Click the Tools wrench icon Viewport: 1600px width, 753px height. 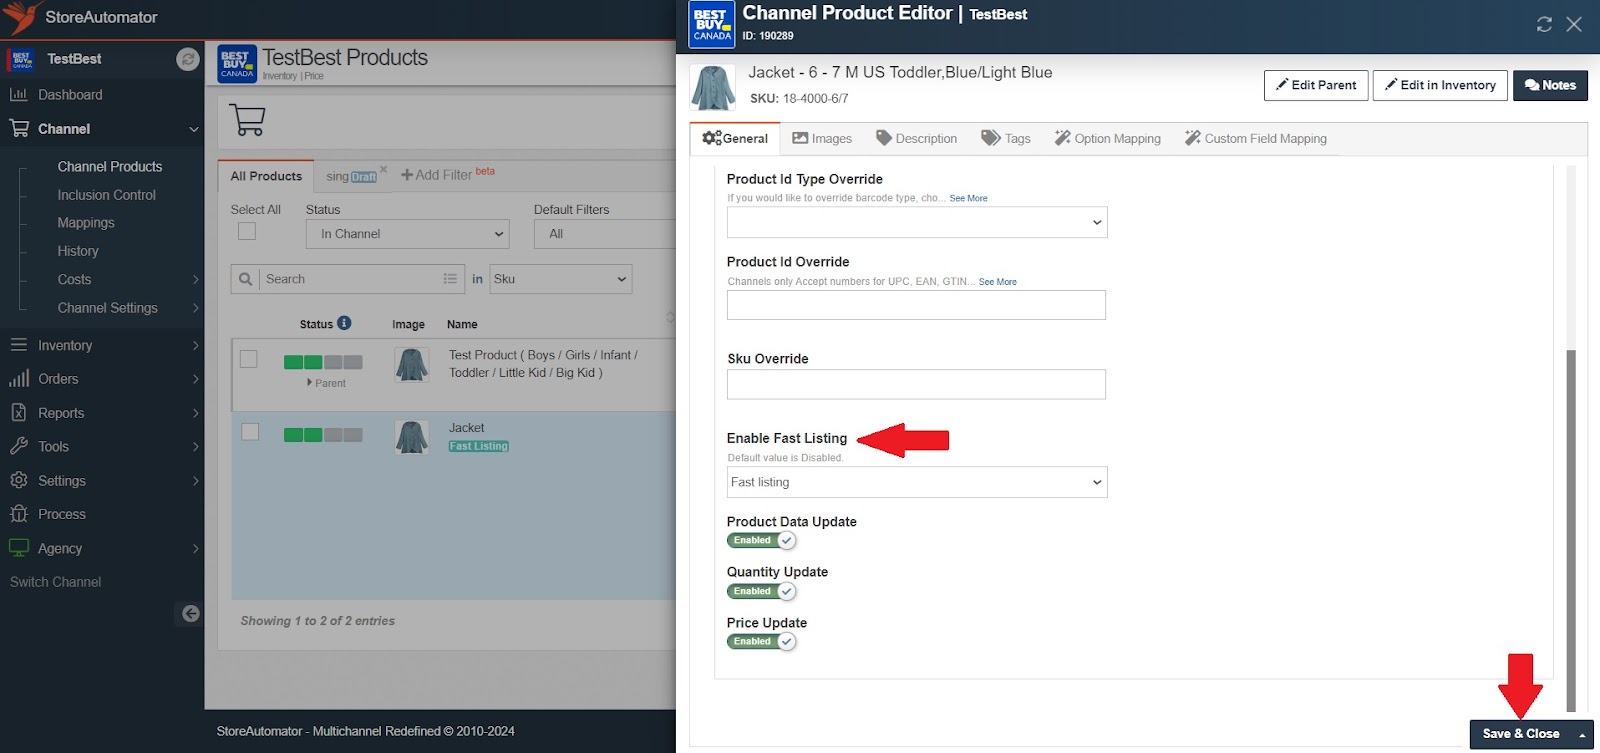coord(18,447)
